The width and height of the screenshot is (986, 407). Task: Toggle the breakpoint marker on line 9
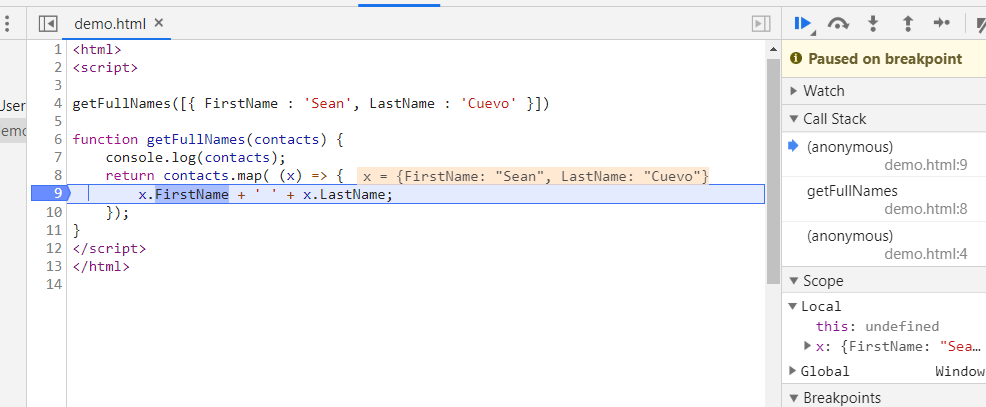pyautogui.click(x=50, y=194)
